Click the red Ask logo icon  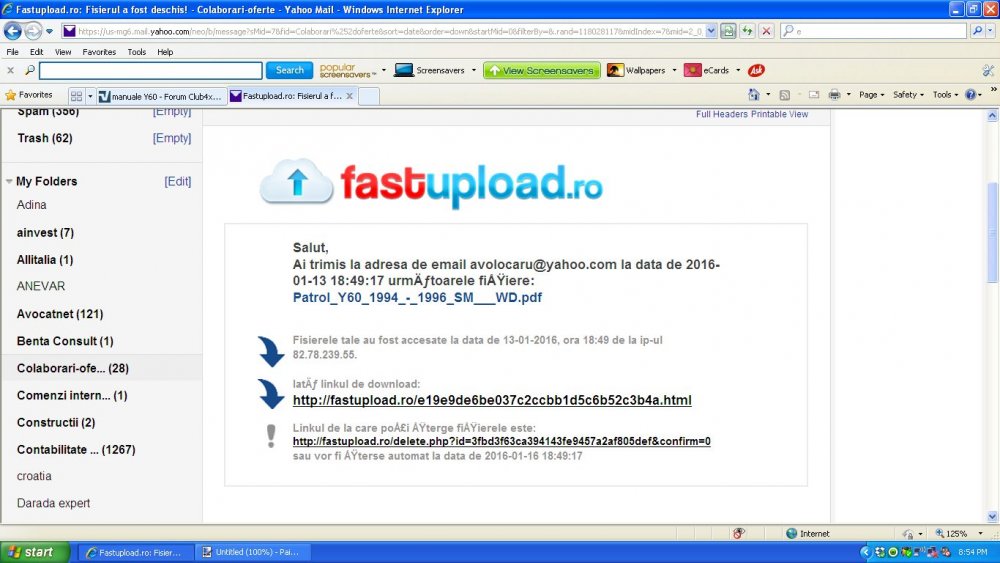click(756, 70)
